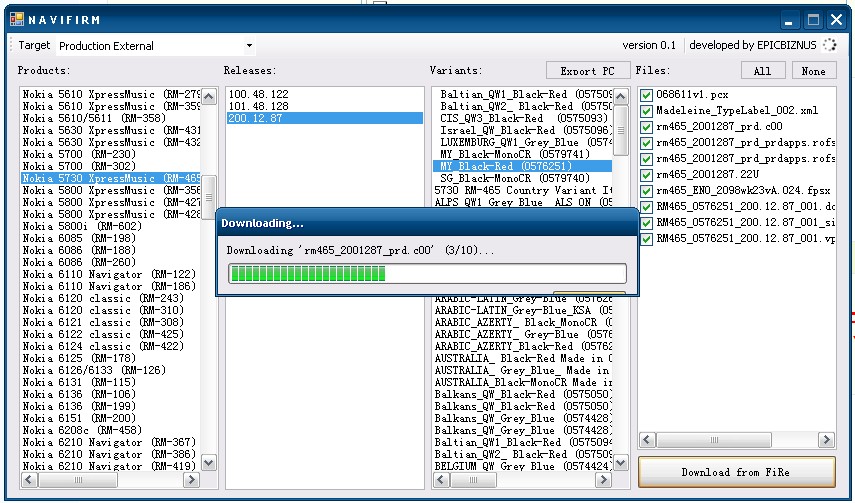Click Variants list scroll up arrow

[621, 97]
